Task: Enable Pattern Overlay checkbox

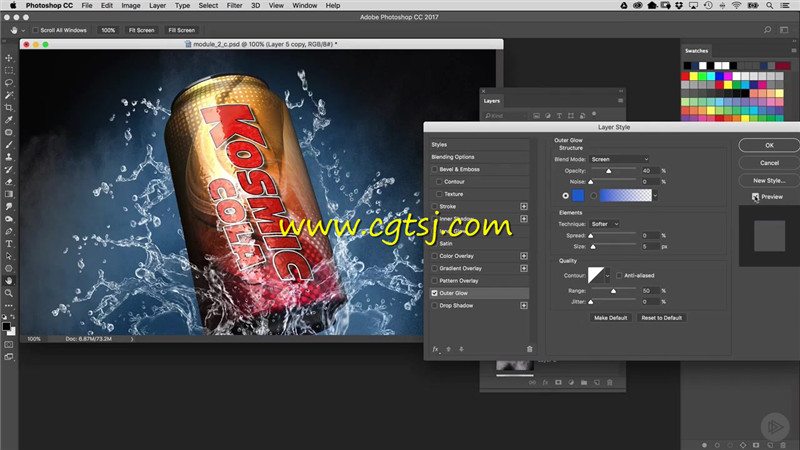Action: coord(435,281)
